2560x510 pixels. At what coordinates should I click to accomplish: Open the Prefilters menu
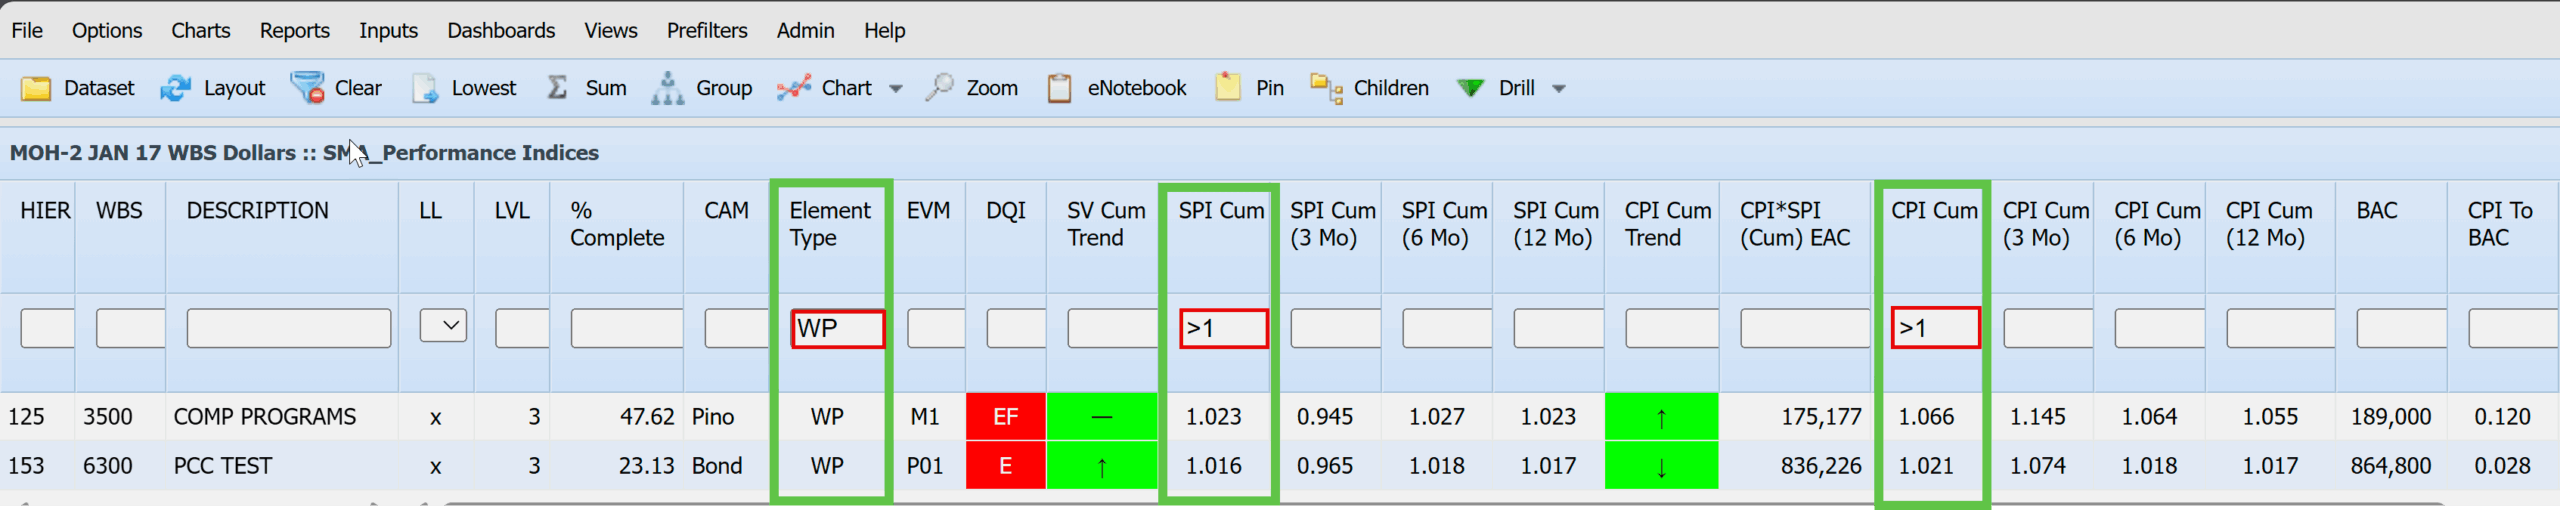tap(706, 30)
